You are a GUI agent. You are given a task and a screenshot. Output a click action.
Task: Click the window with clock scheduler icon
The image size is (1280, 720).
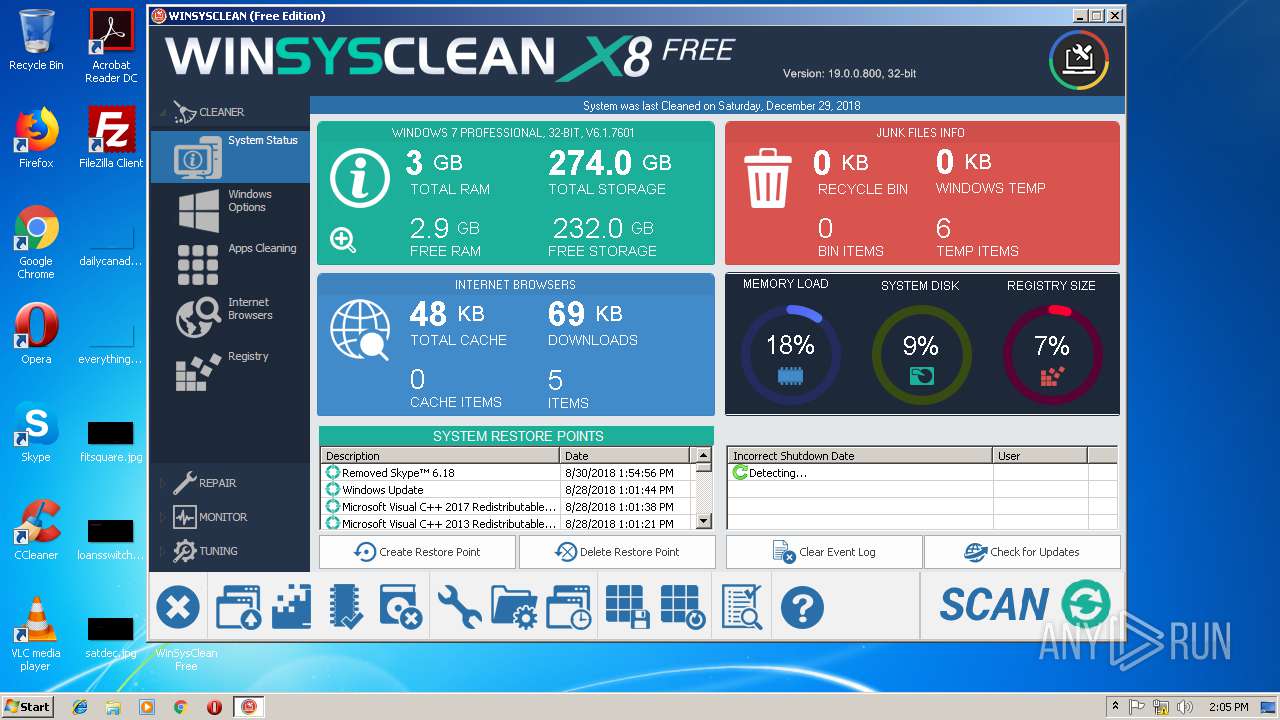pos(569,607)
